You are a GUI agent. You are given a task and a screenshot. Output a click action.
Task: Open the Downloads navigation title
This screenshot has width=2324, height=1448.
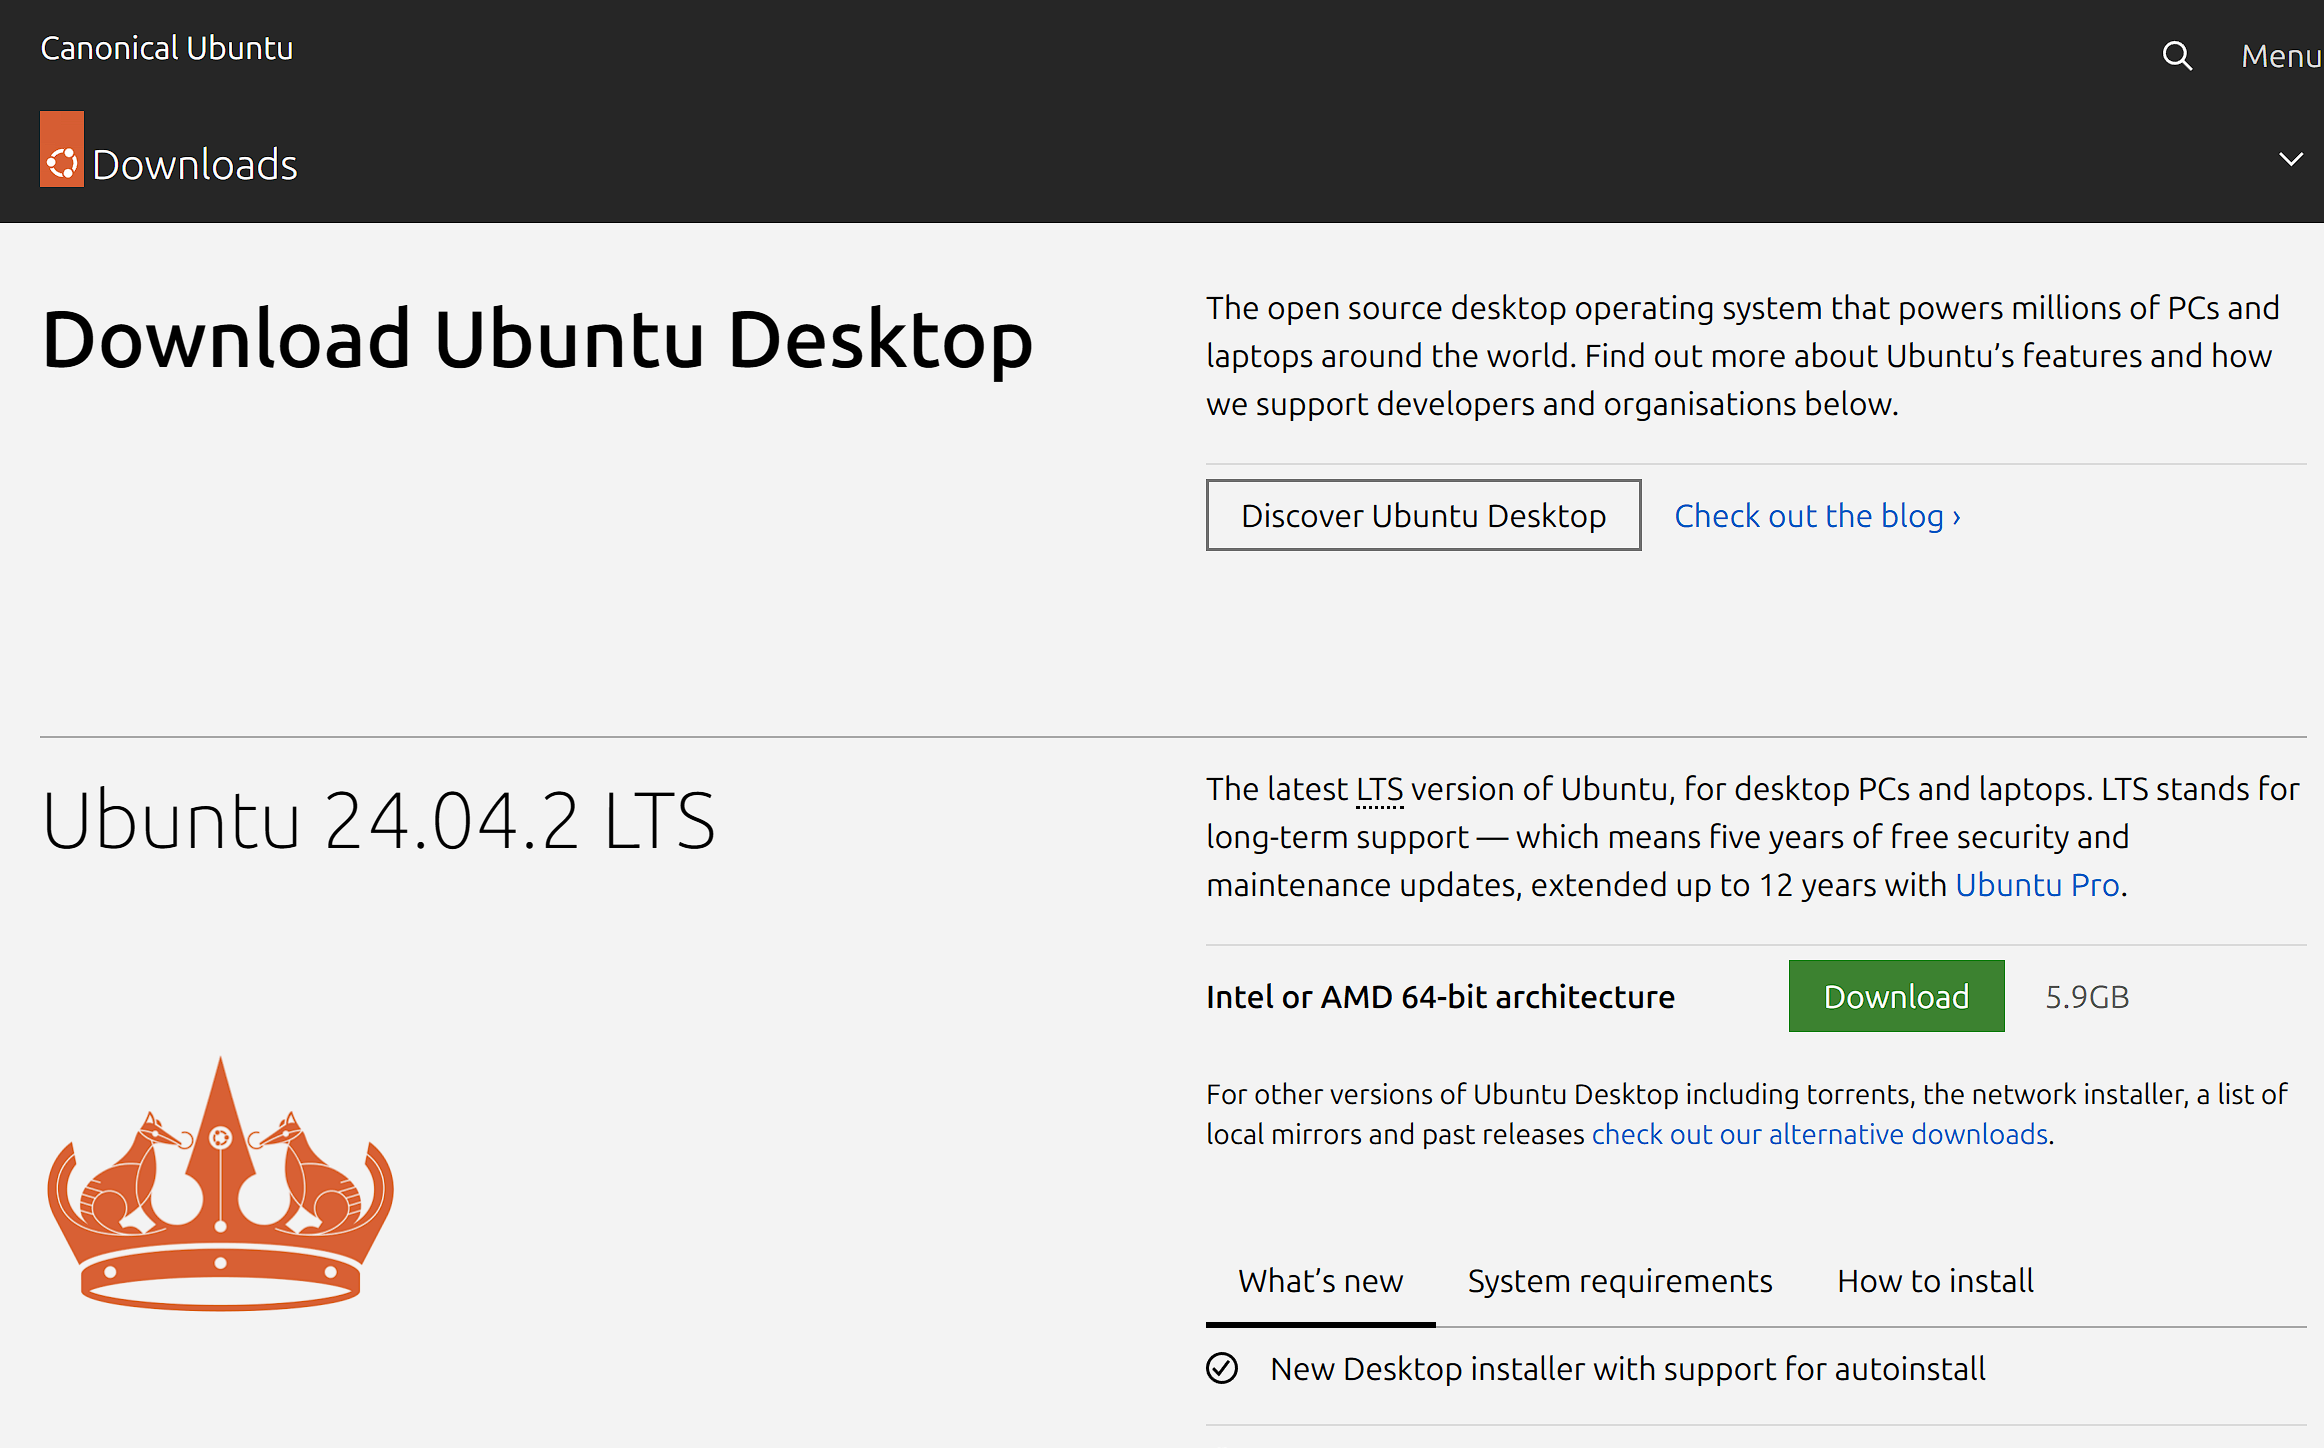(x=195, y=164)
